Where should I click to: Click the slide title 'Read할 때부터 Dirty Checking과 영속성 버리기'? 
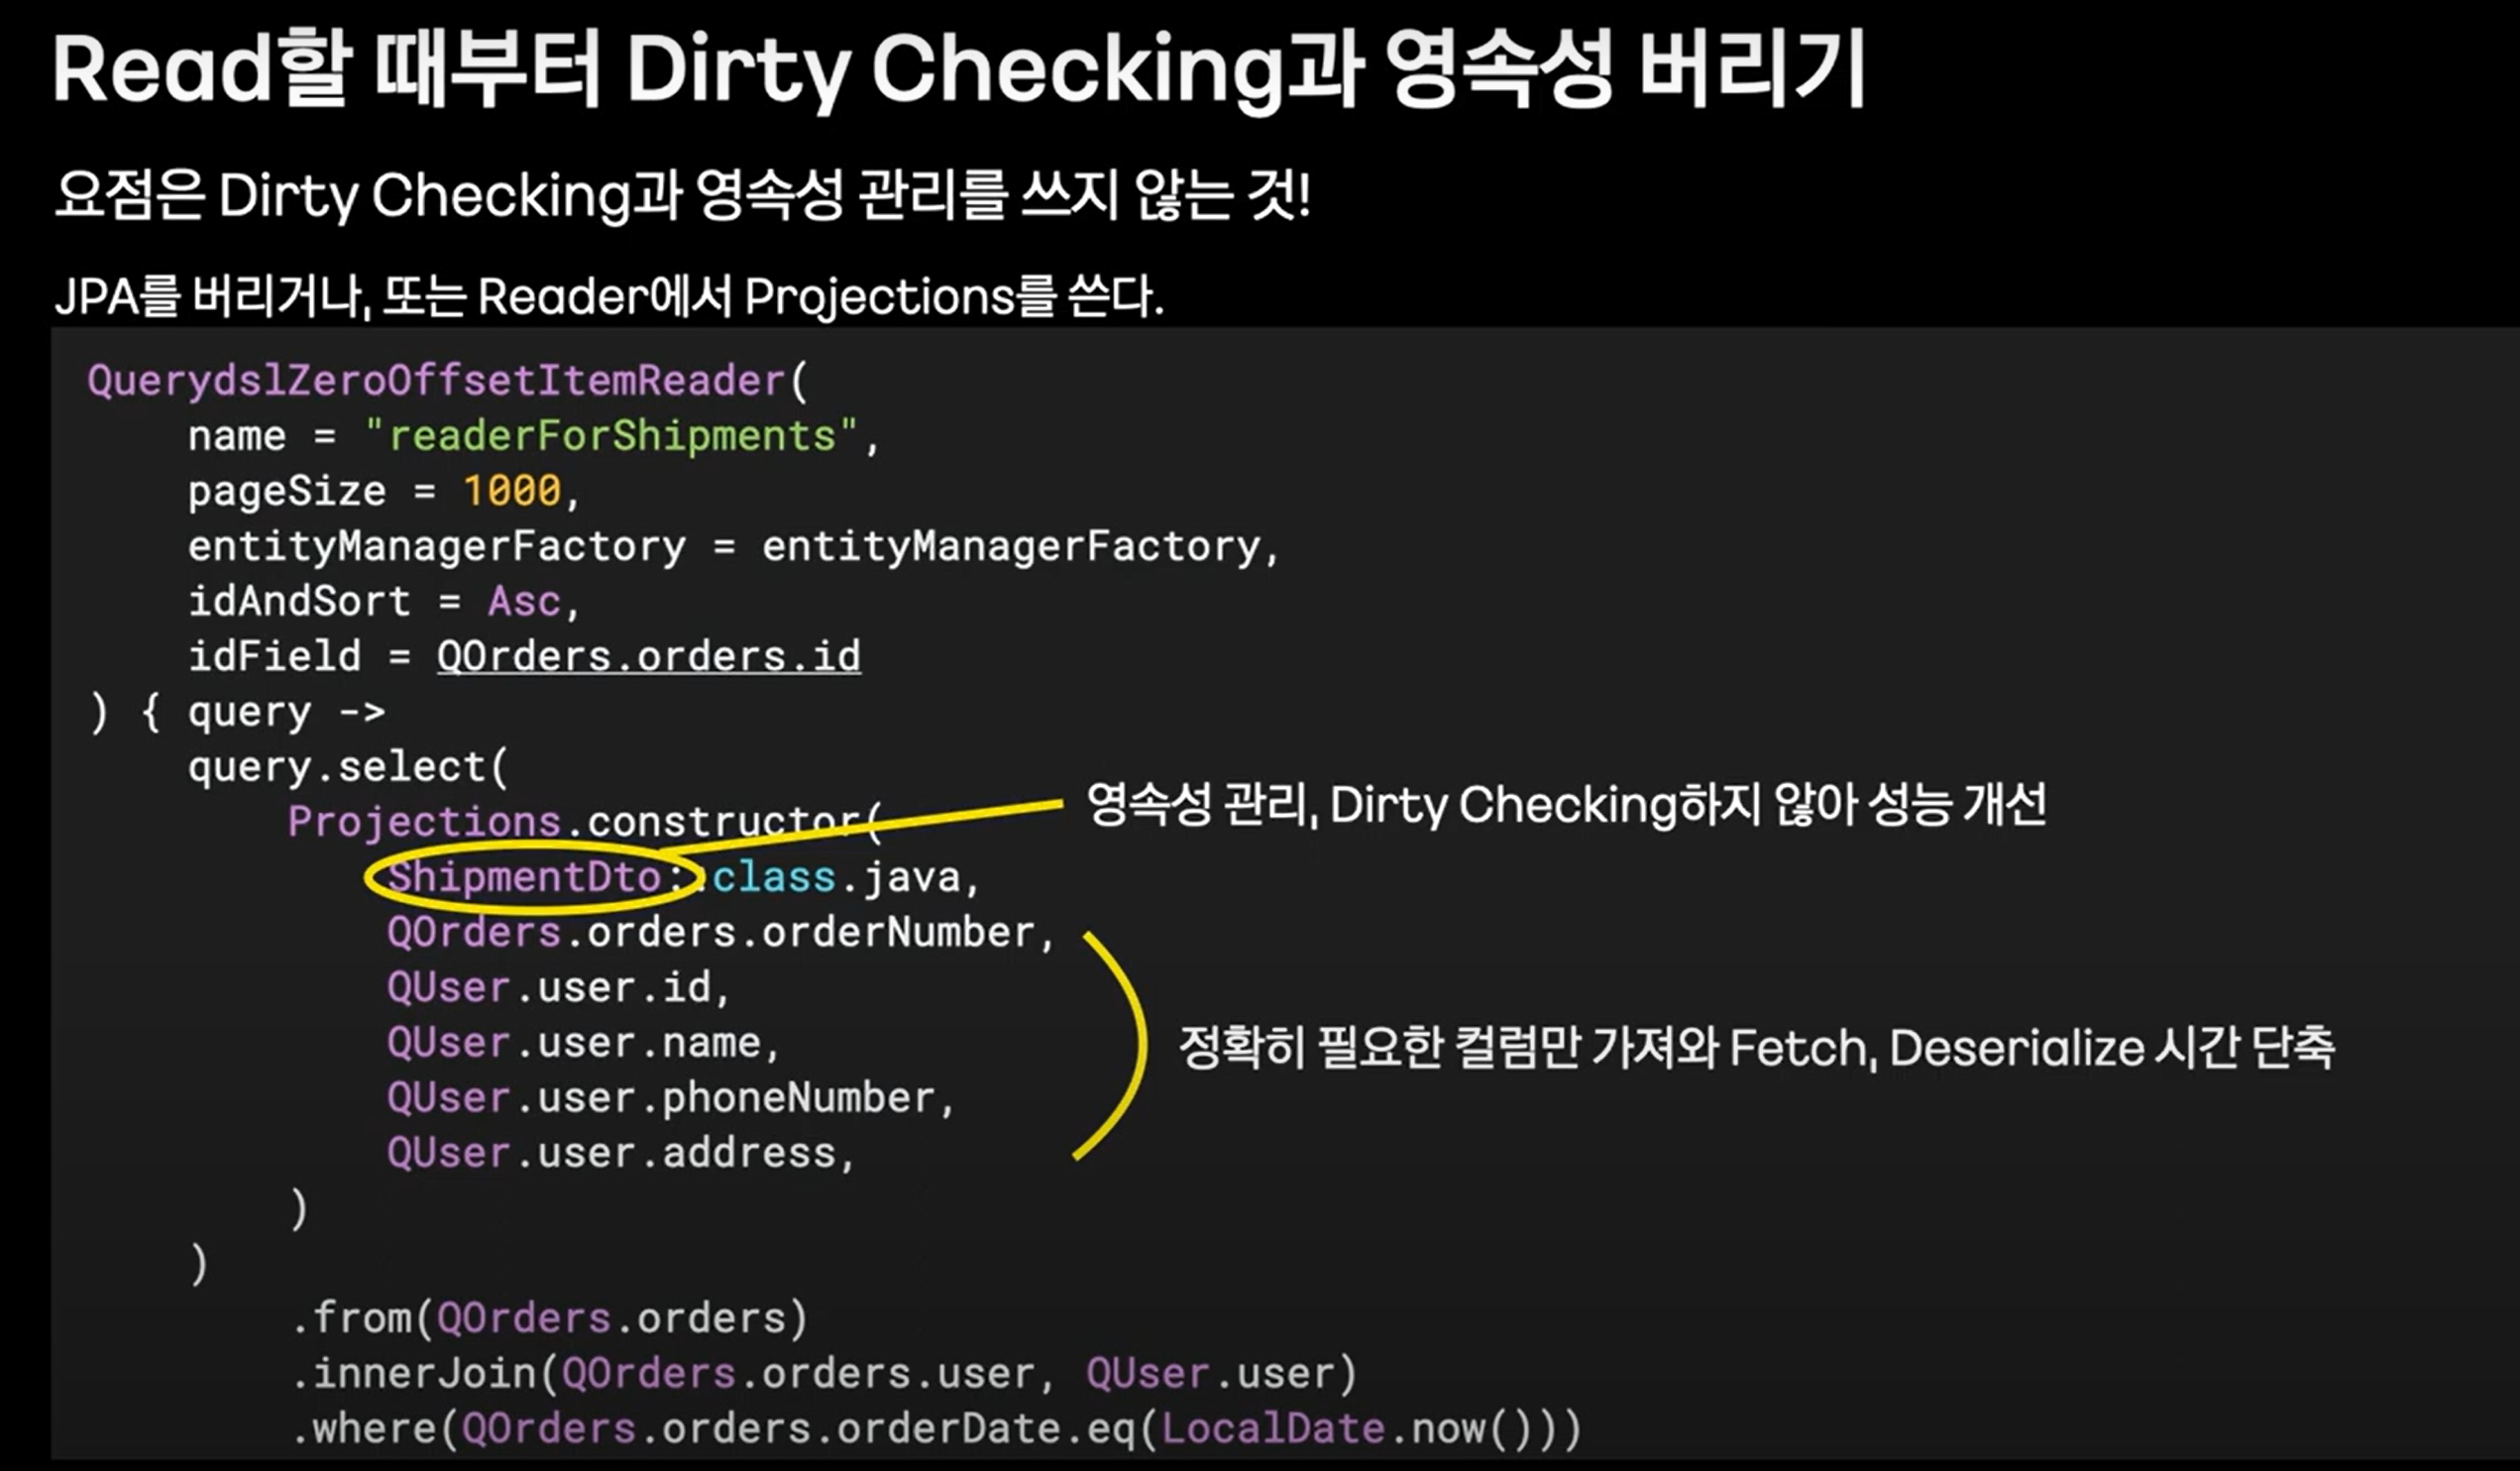[x=959, y=68]
